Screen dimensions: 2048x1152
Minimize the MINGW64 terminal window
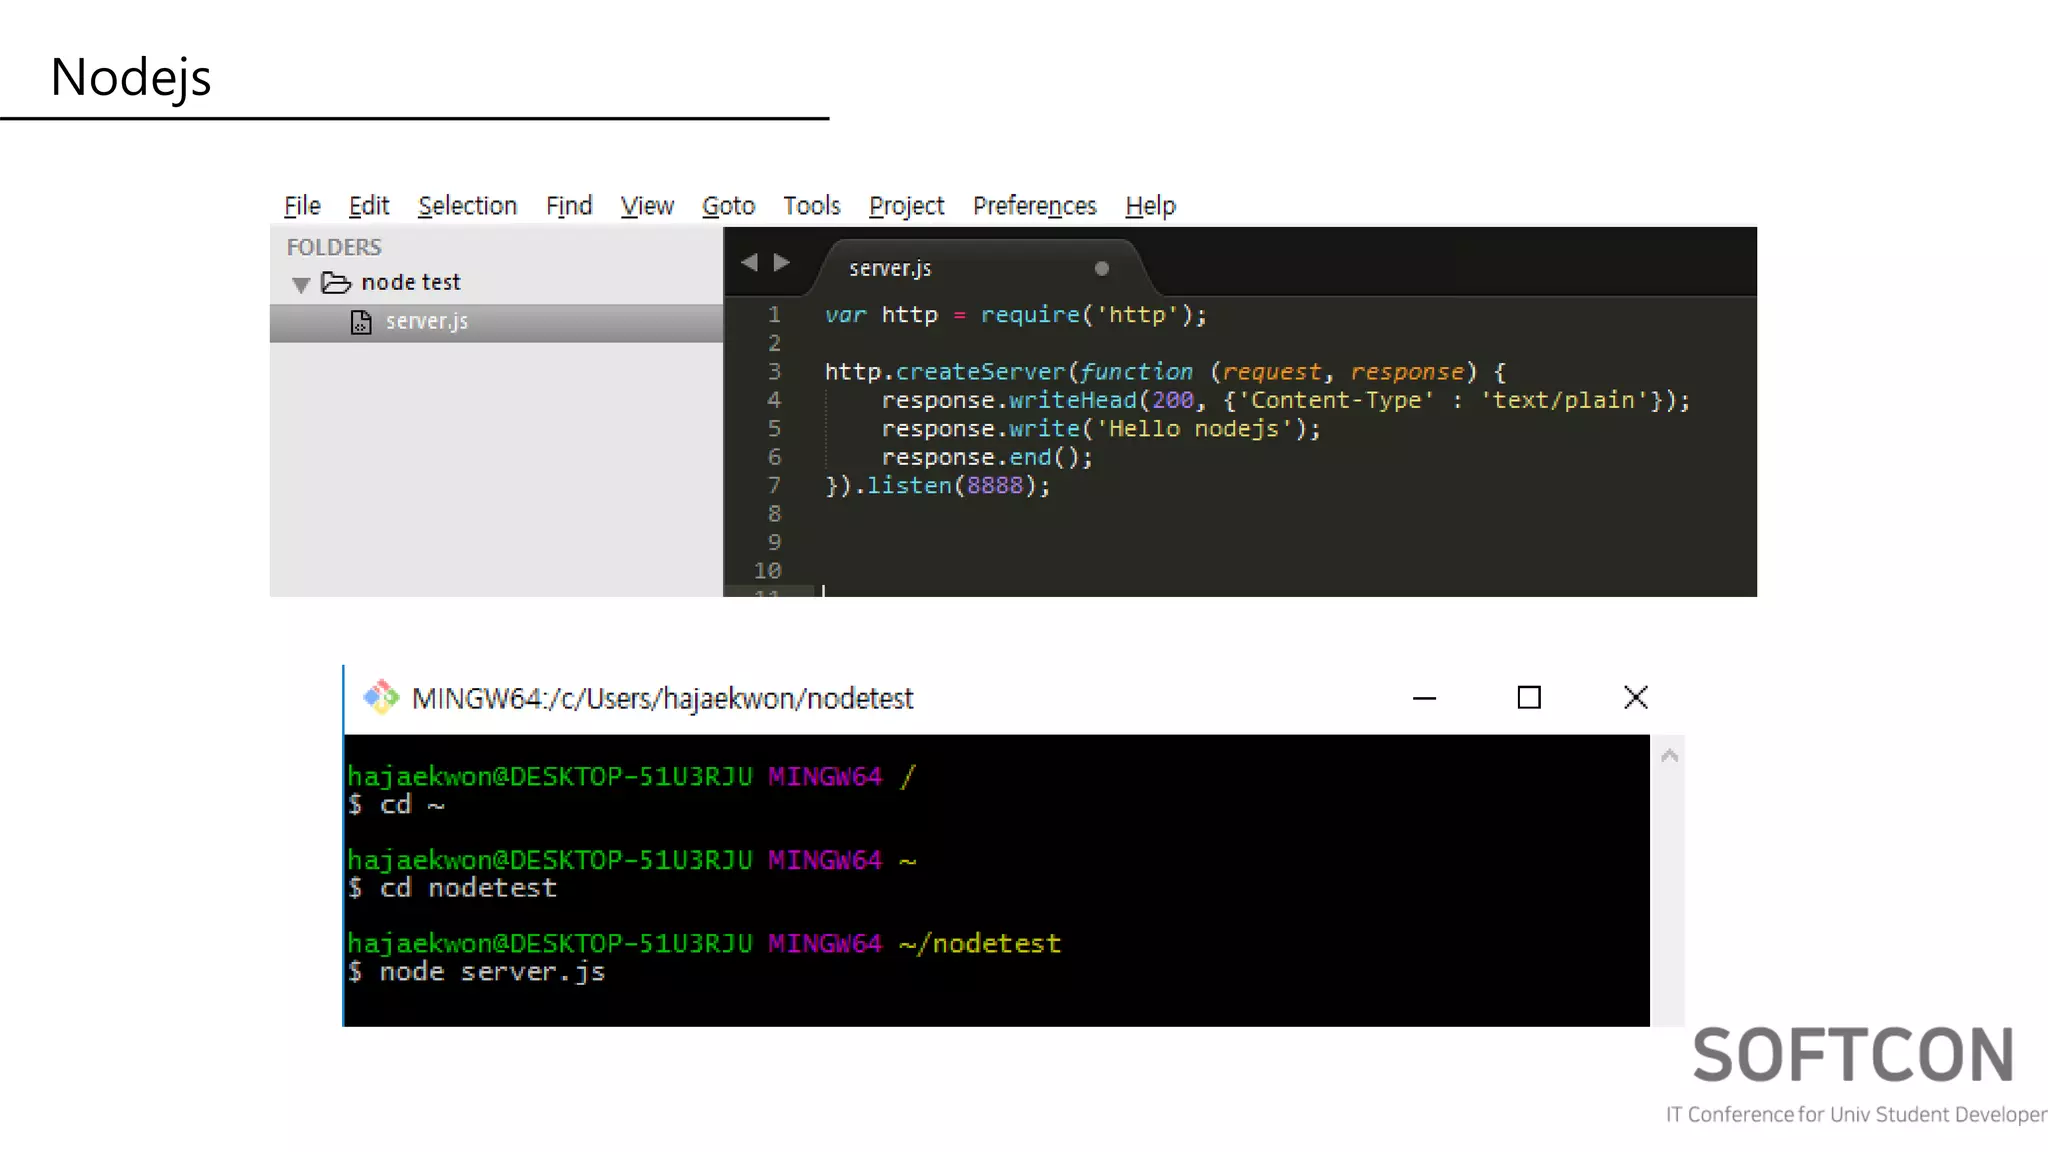point(1424,698)
